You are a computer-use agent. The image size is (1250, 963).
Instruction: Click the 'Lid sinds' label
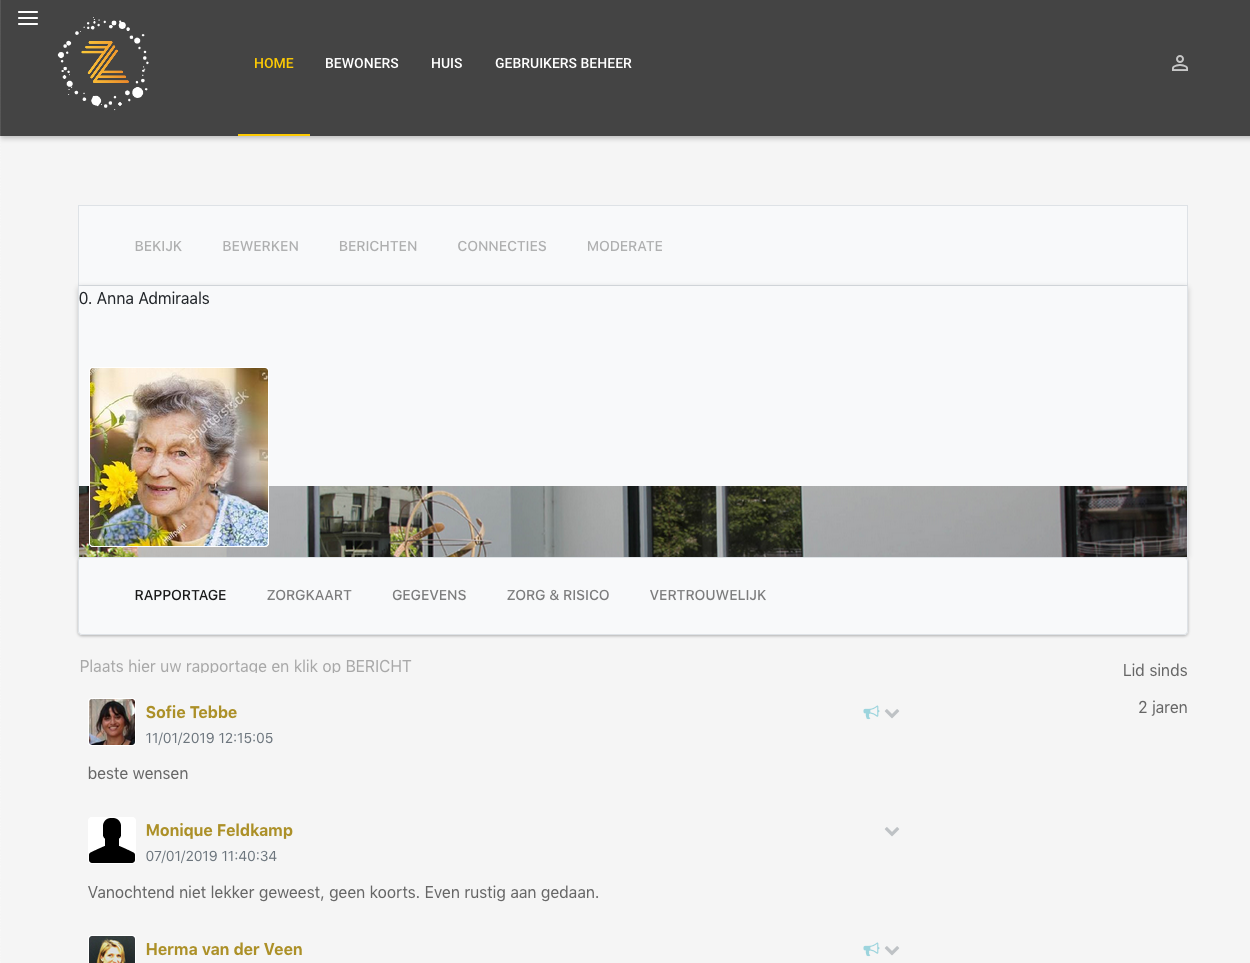tap(1155, 670)
